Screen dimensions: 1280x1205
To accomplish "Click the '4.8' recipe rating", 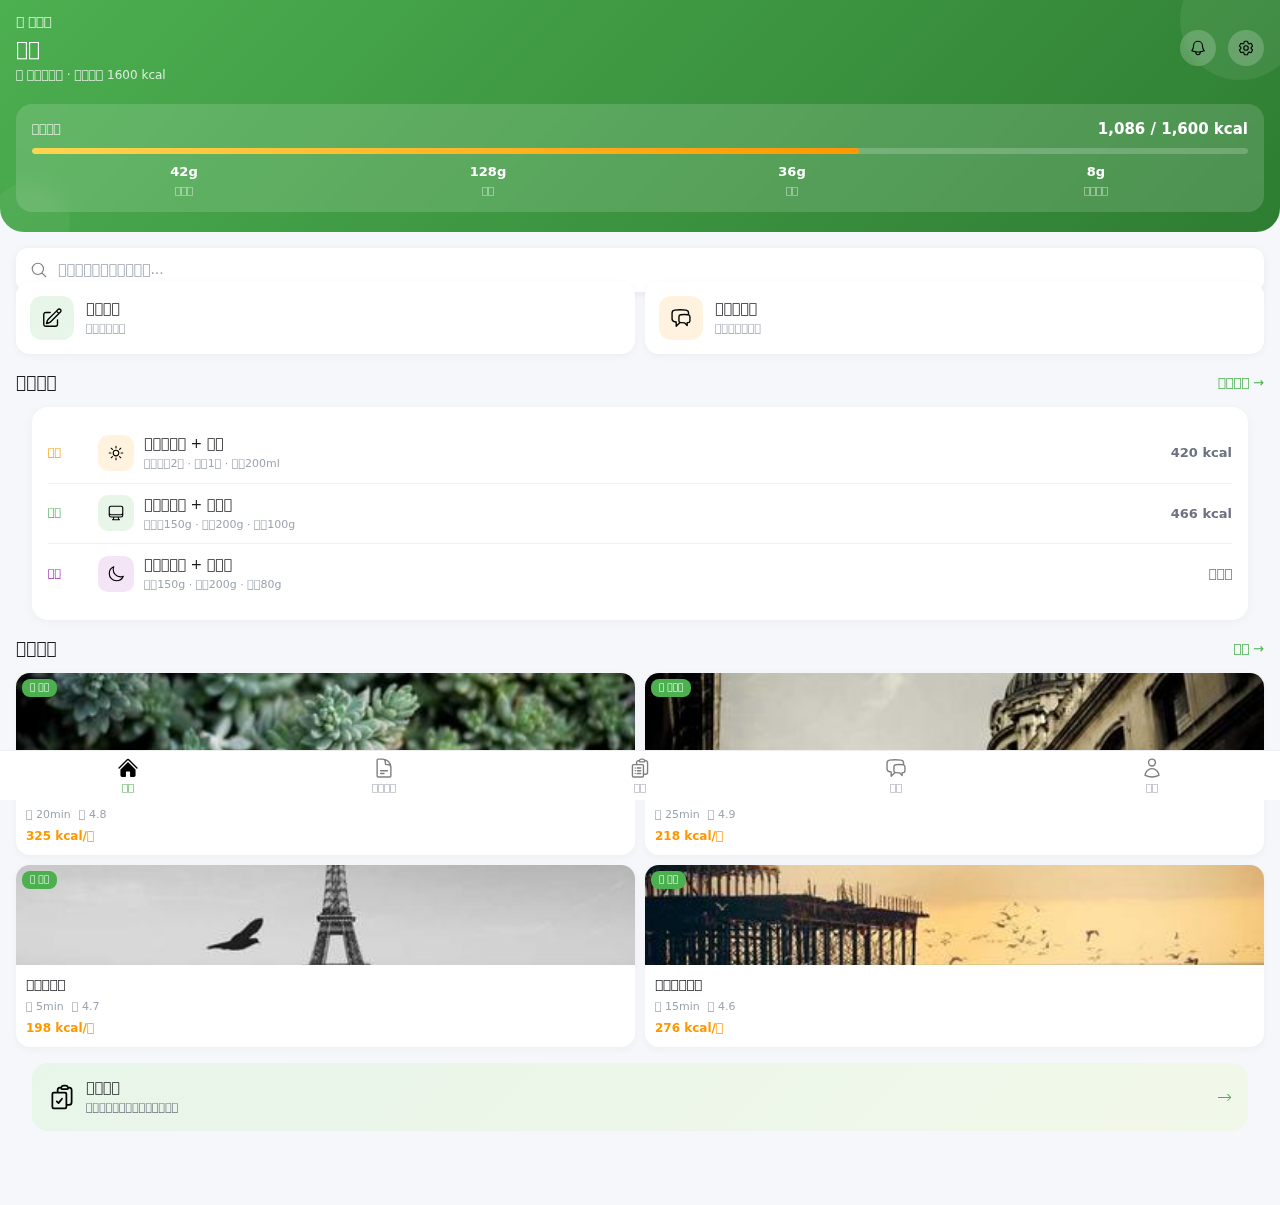I will tap(93, 815).
